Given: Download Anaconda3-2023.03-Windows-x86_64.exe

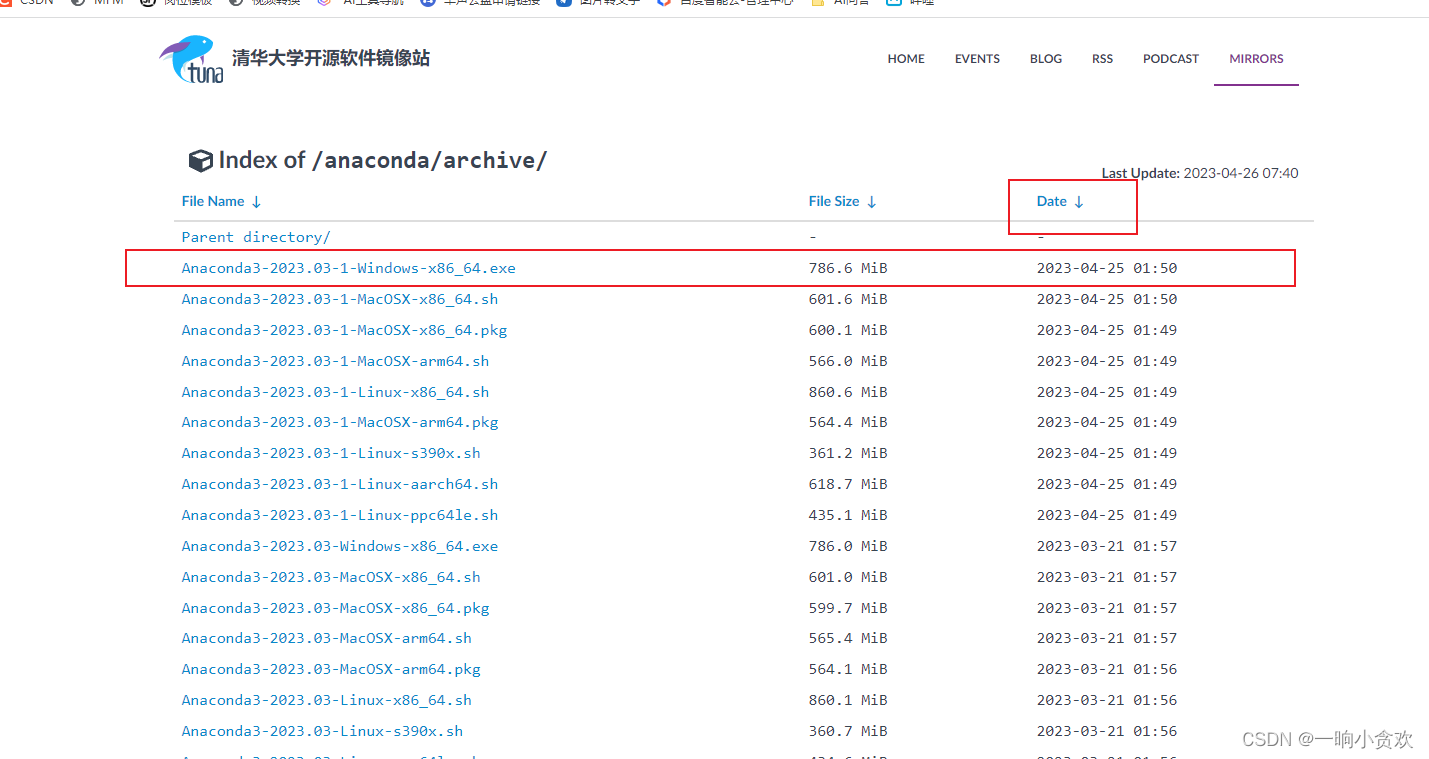Looking at the screenshot, I should tap(339, 546).
